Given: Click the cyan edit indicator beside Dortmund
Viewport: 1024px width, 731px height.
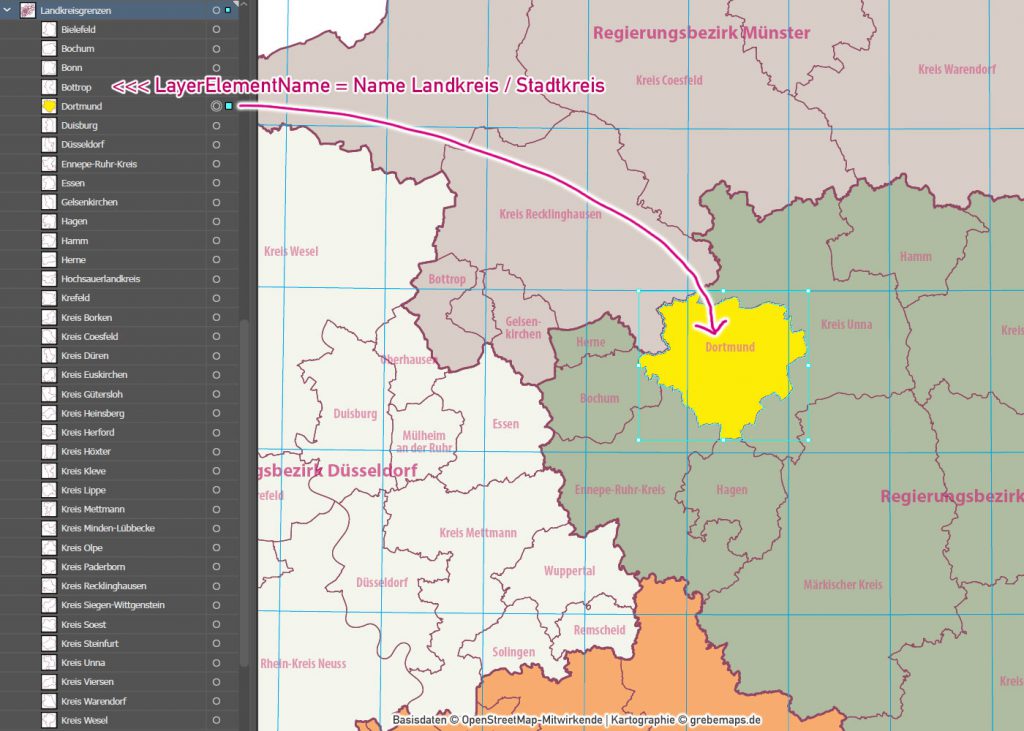Looking at the screenshot, I should 230,106.
